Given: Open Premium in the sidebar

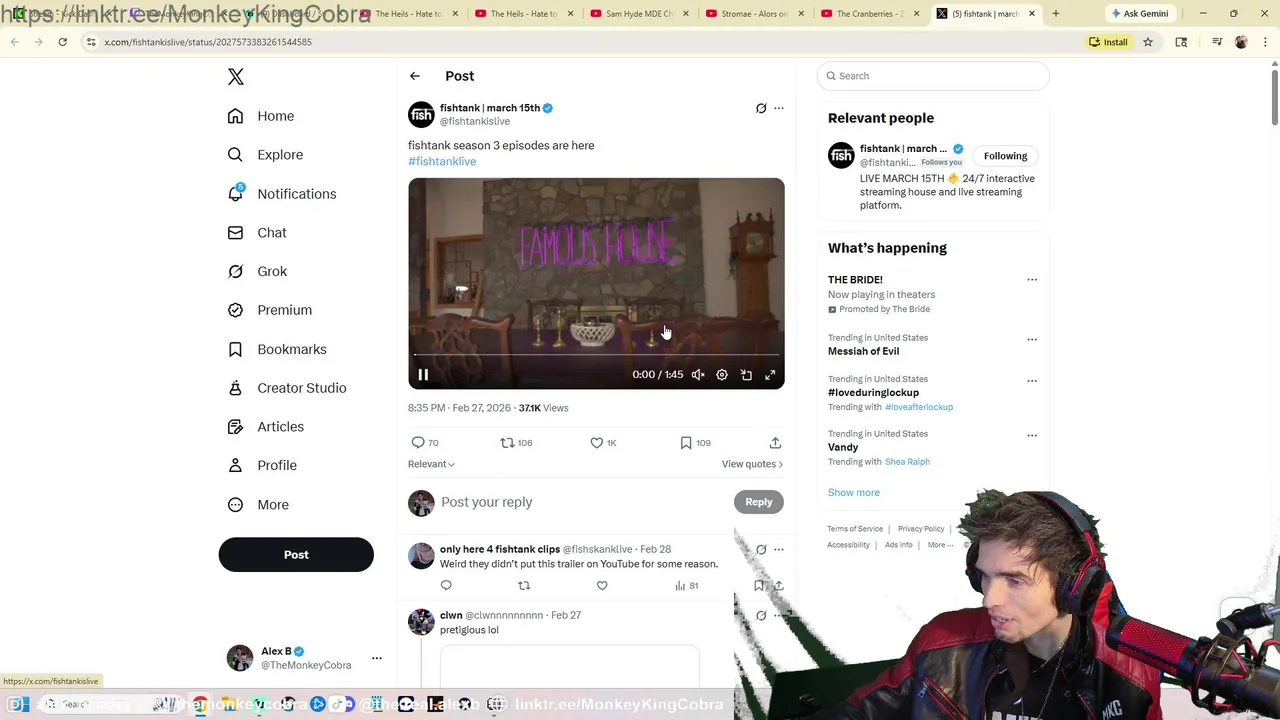Looking at the screenshot, I should click(270, 310).
